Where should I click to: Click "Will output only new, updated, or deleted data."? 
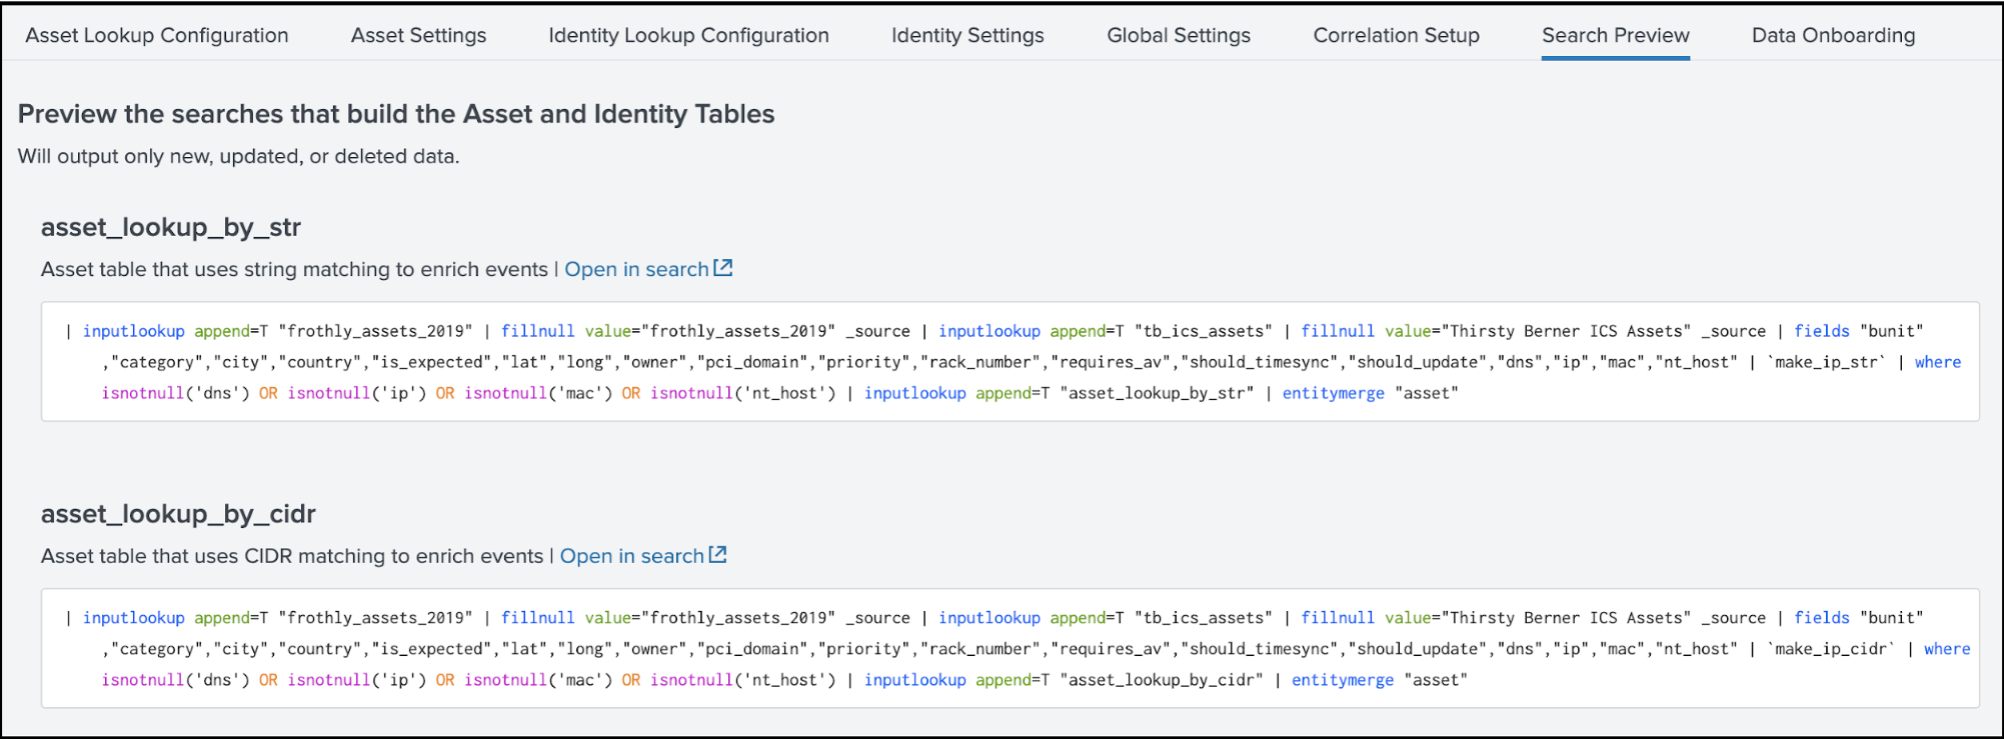click(239, 156)
